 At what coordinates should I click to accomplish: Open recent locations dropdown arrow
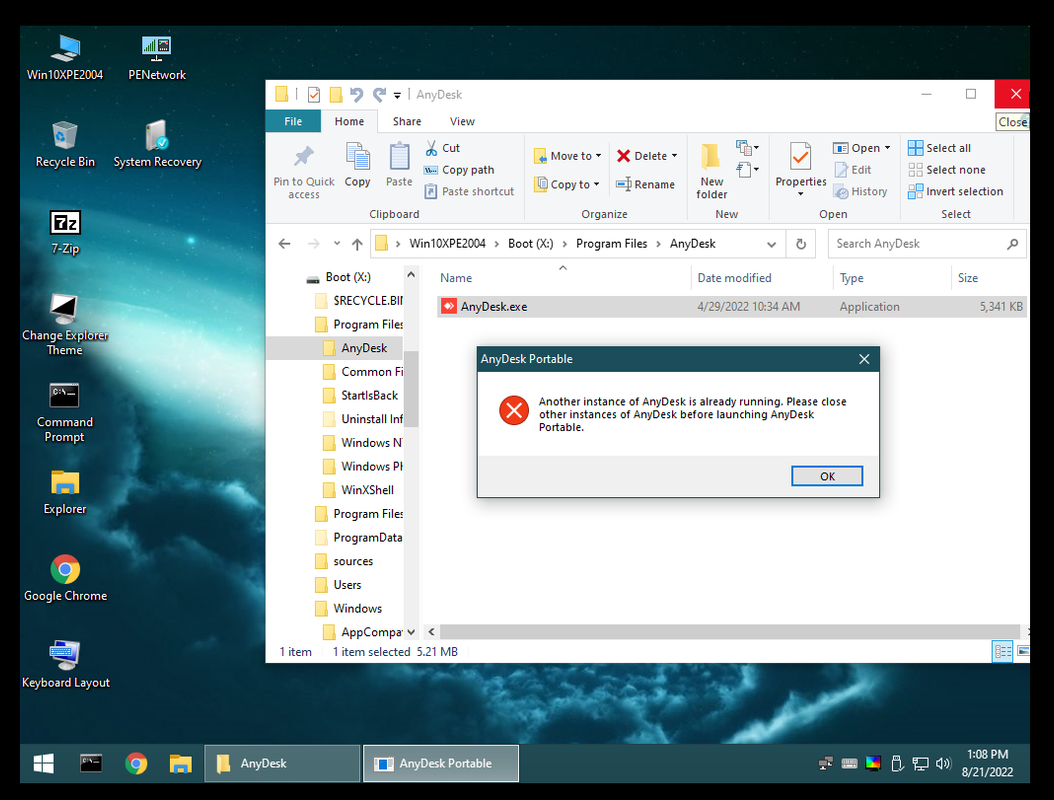coord(337,244)
